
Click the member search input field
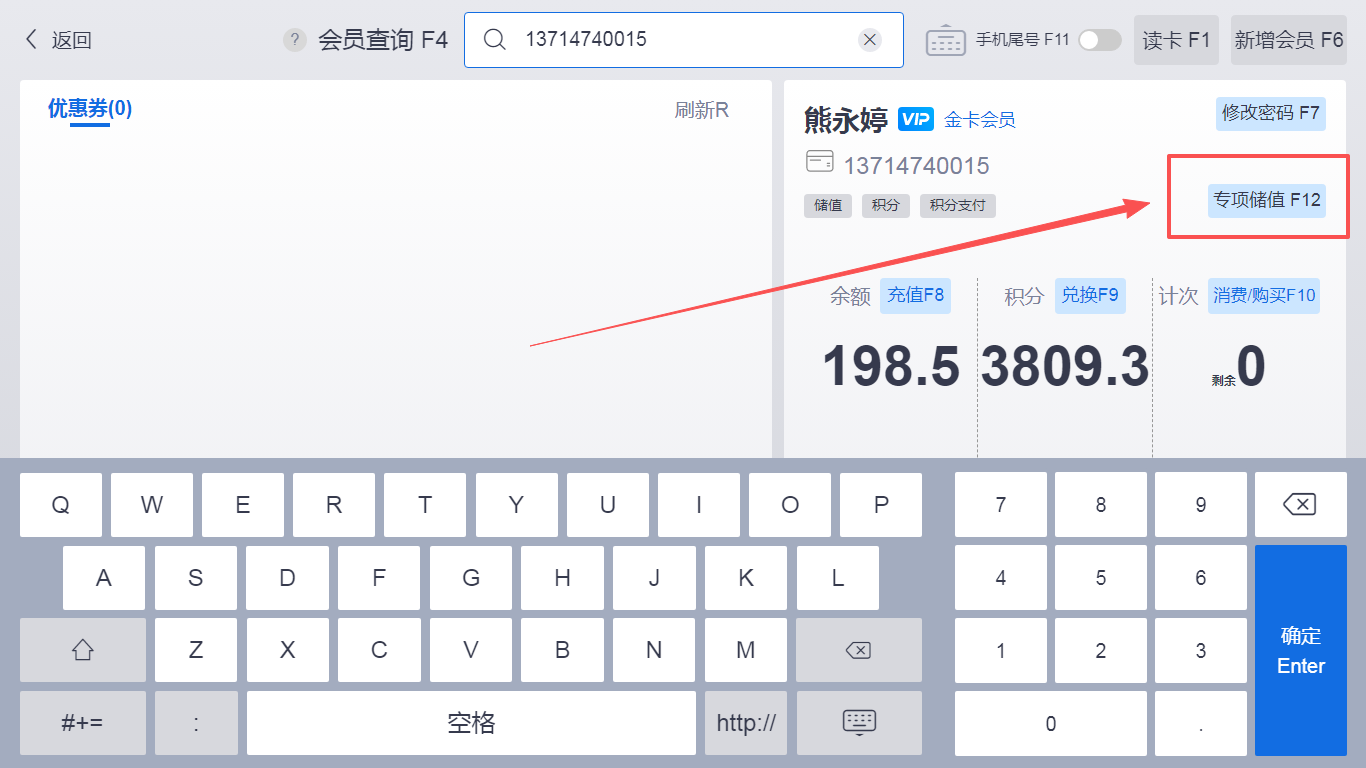coord(680,40)
